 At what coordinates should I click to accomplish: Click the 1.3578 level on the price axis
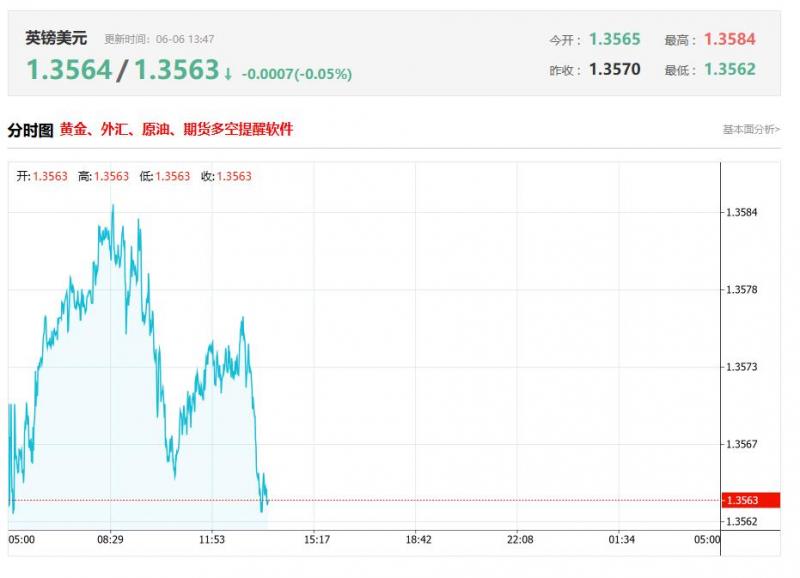coord(741,290)
